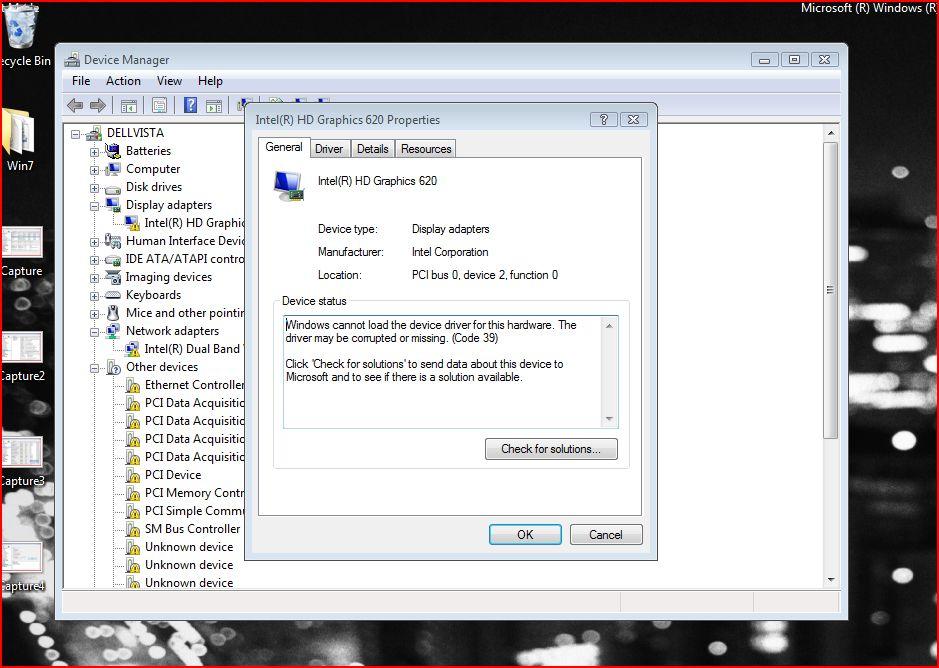Expand the Mice and other pointing devices node

95,314
